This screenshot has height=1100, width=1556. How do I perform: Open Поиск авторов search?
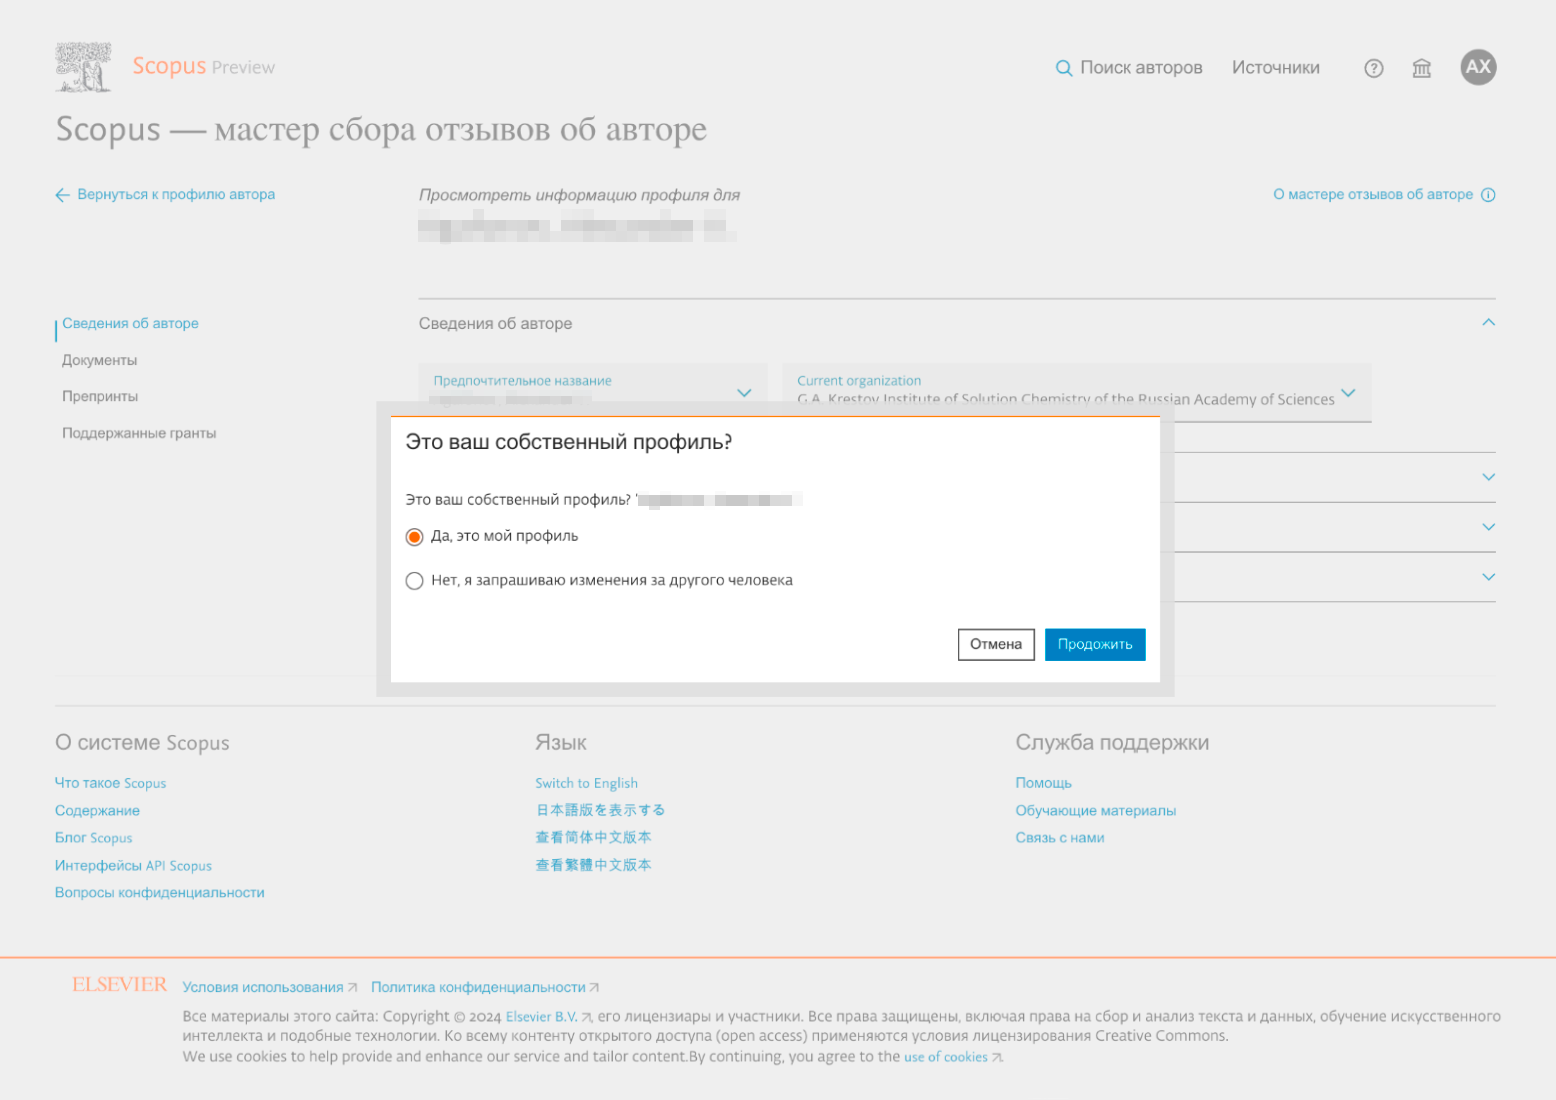click(1141, 67)
